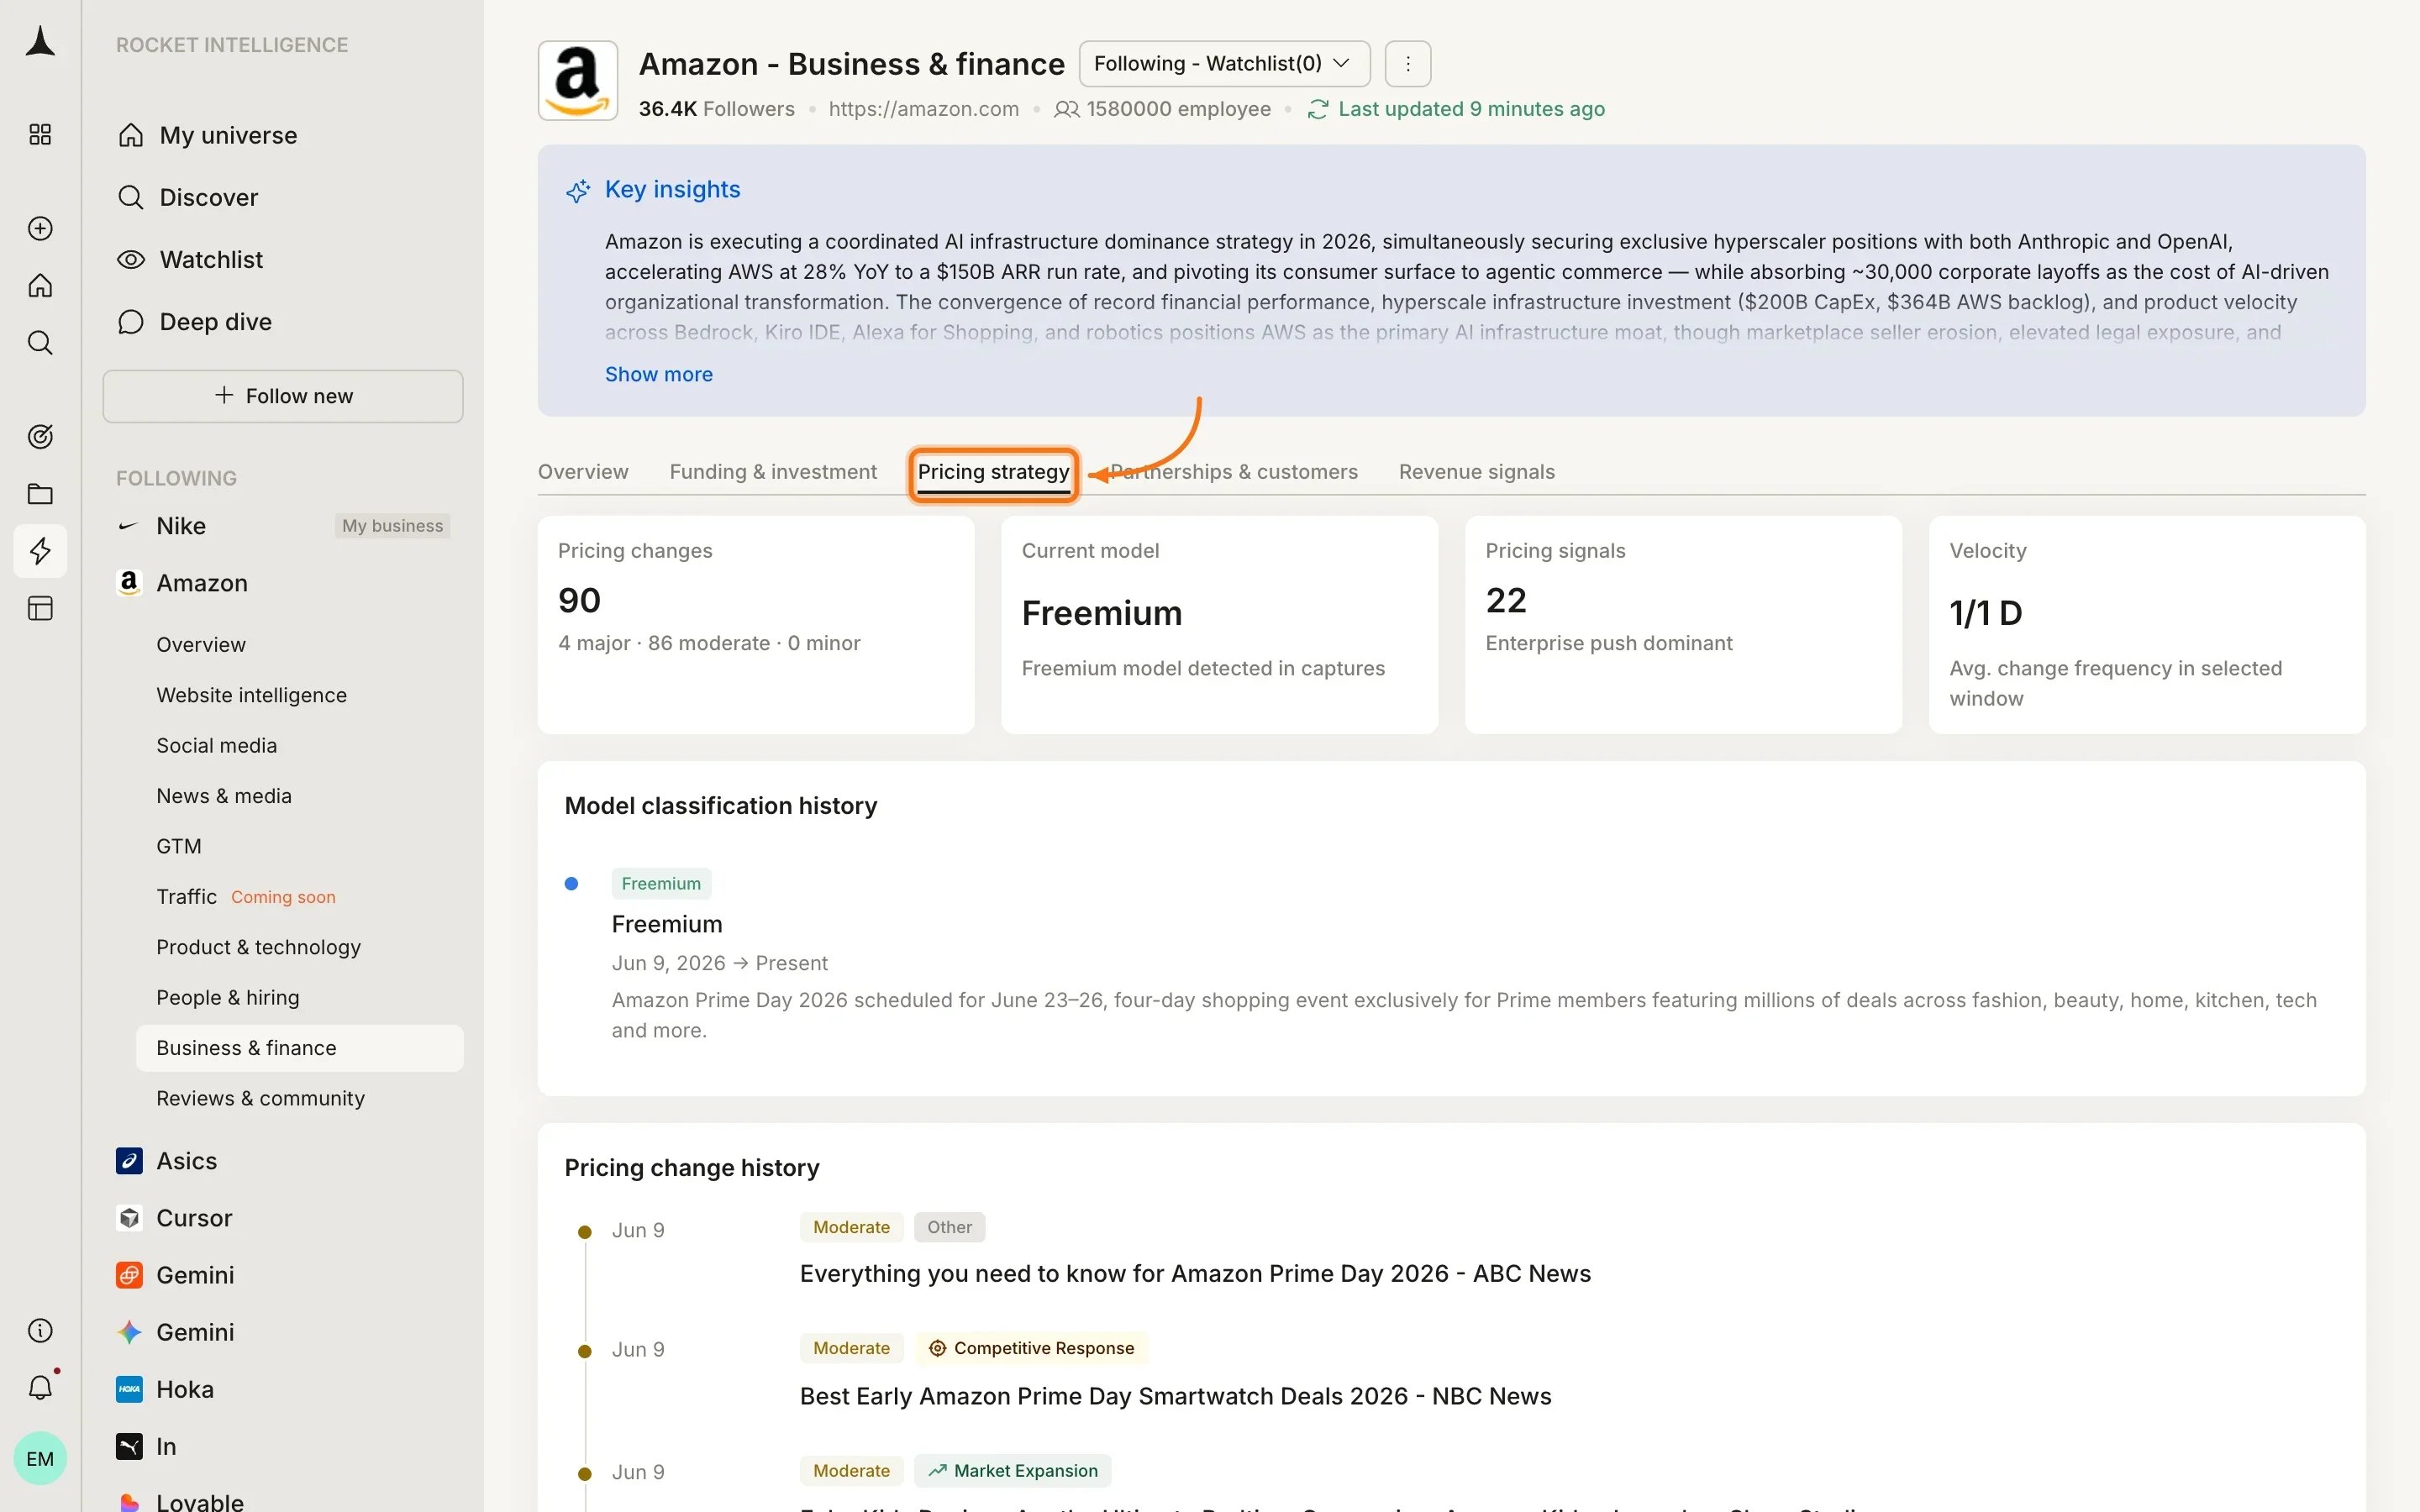This screenshot has height=1512, width=2420.
Task: Open the three-dot more options button
Action: [1408, 64]
